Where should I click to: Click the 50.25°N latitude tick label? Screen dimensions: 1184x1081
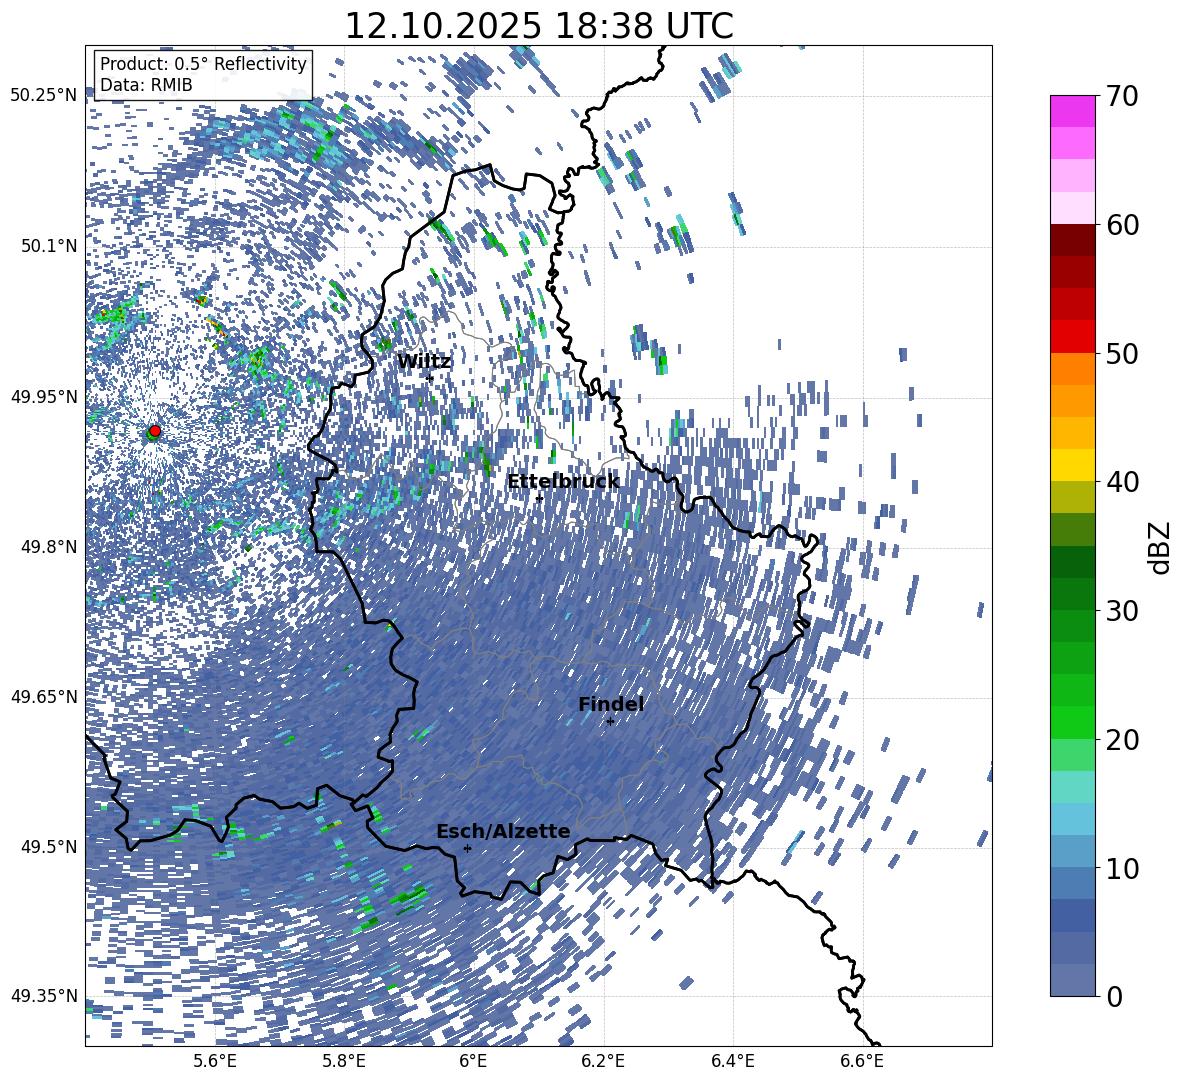44,96
